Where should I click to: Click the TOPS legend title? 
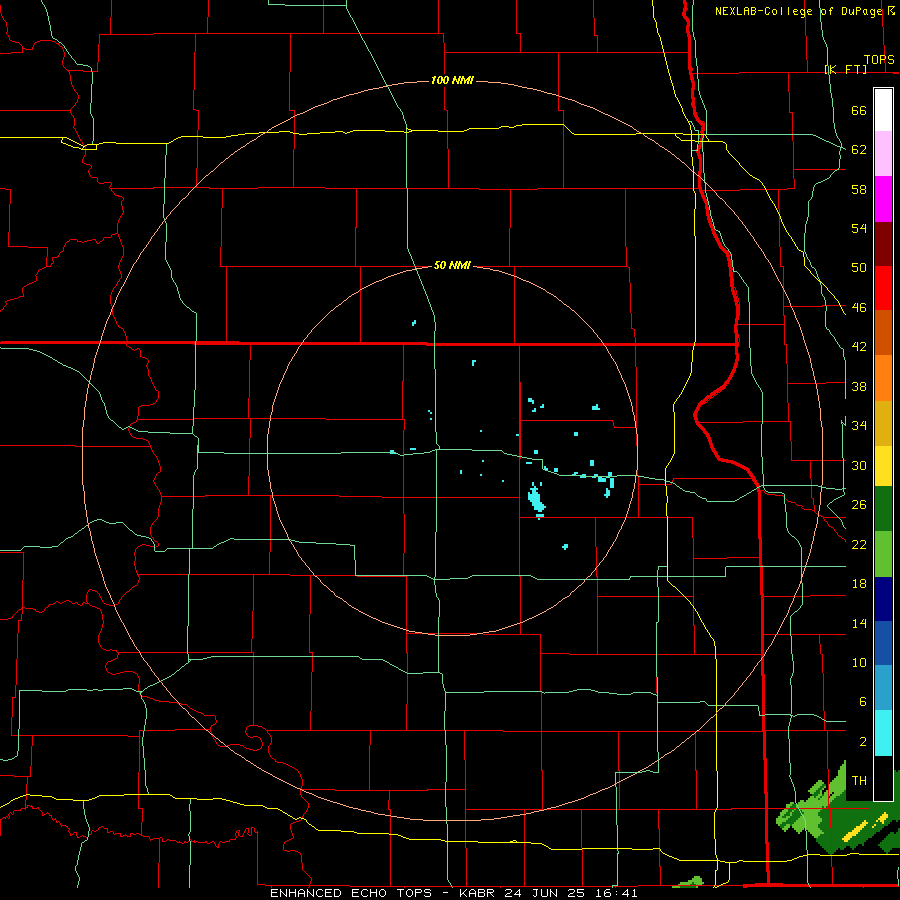point(879,60)
